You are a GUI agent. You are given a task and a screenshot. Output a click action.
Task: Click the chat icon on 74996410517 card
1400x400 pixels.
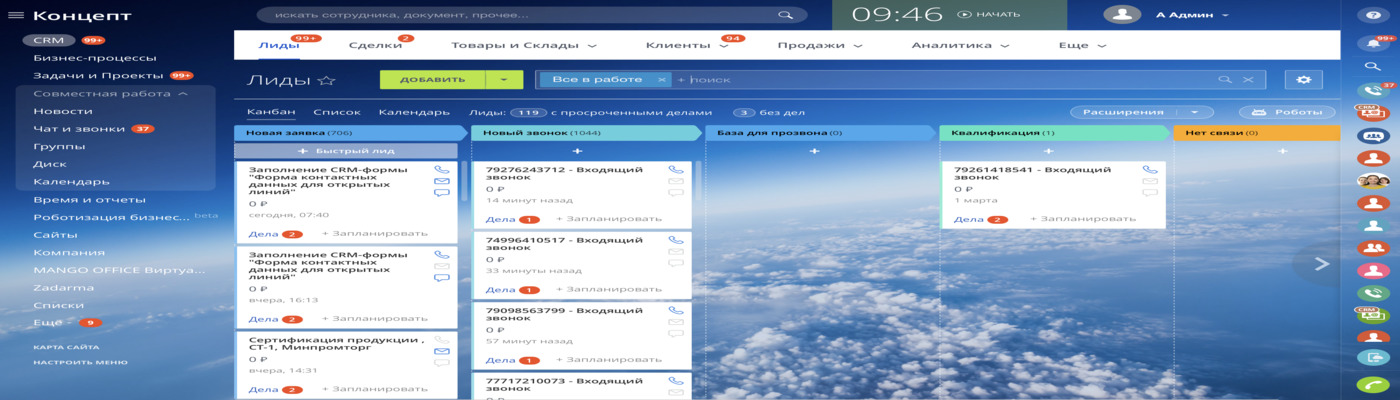[x=676, y=264]
